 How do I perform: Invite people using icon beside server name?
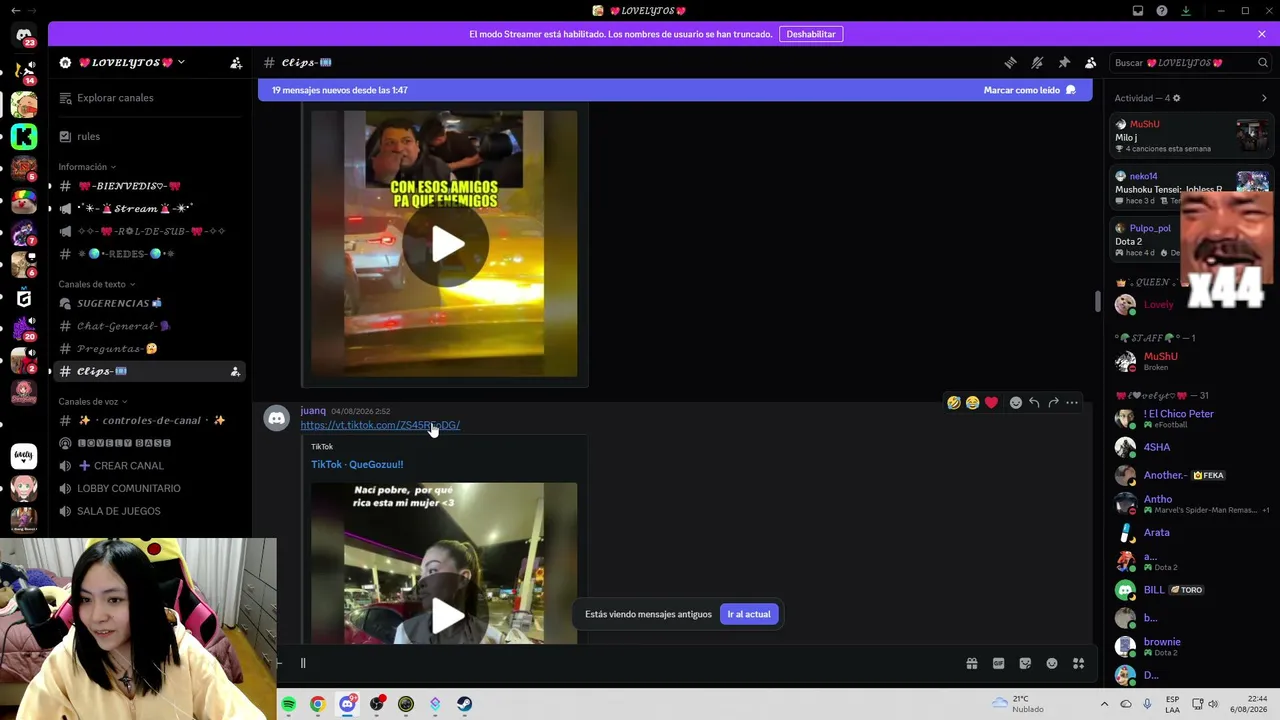pos(236,62)
